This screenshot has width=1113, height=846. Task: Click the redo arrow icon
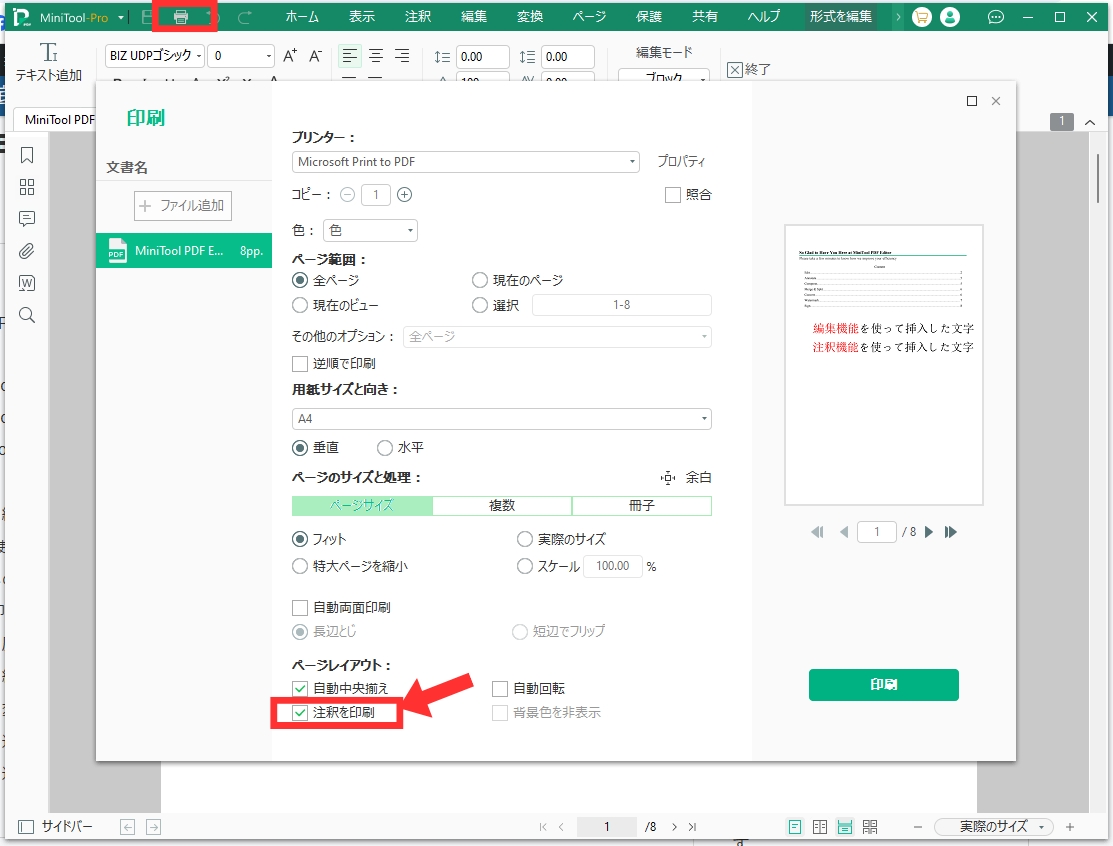pos(244,17)
